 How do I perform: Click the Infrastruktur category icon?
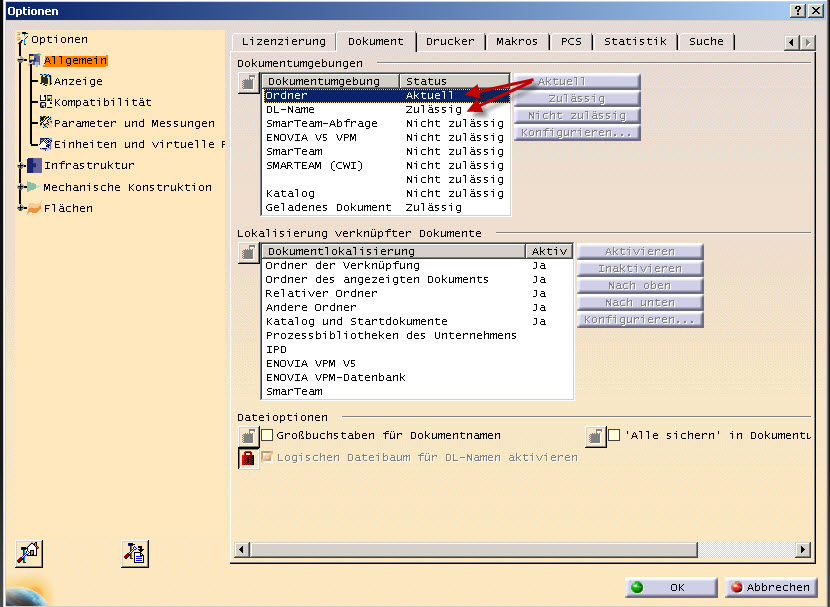(34, 166)
